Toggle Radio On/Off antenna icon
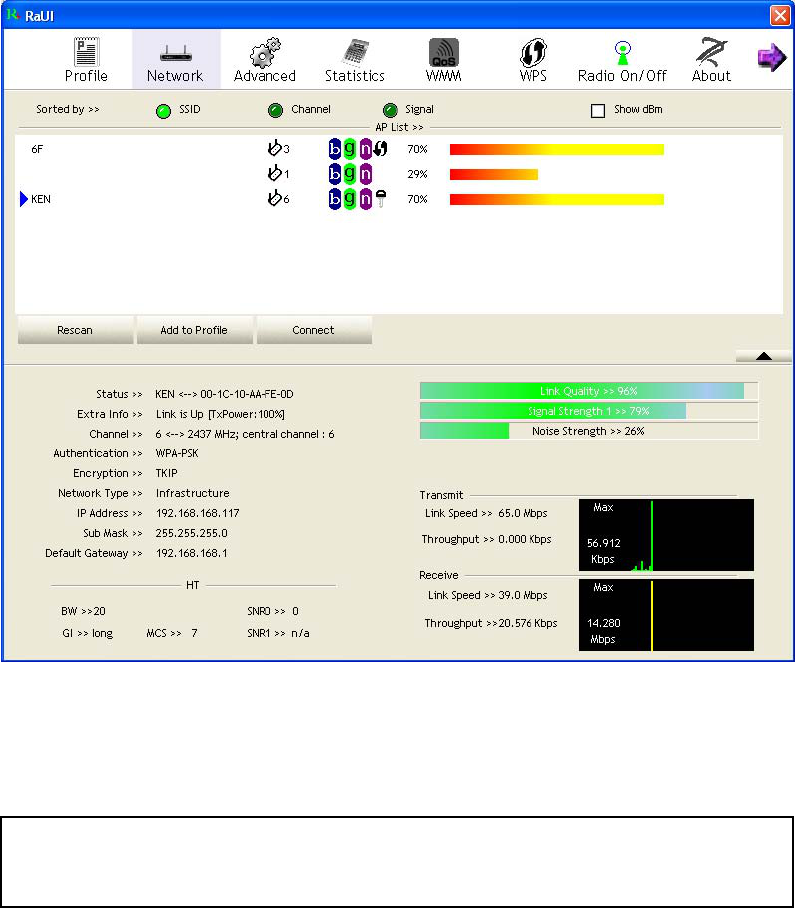The width and height of the screenshot is (795, 908). [622, 53]
